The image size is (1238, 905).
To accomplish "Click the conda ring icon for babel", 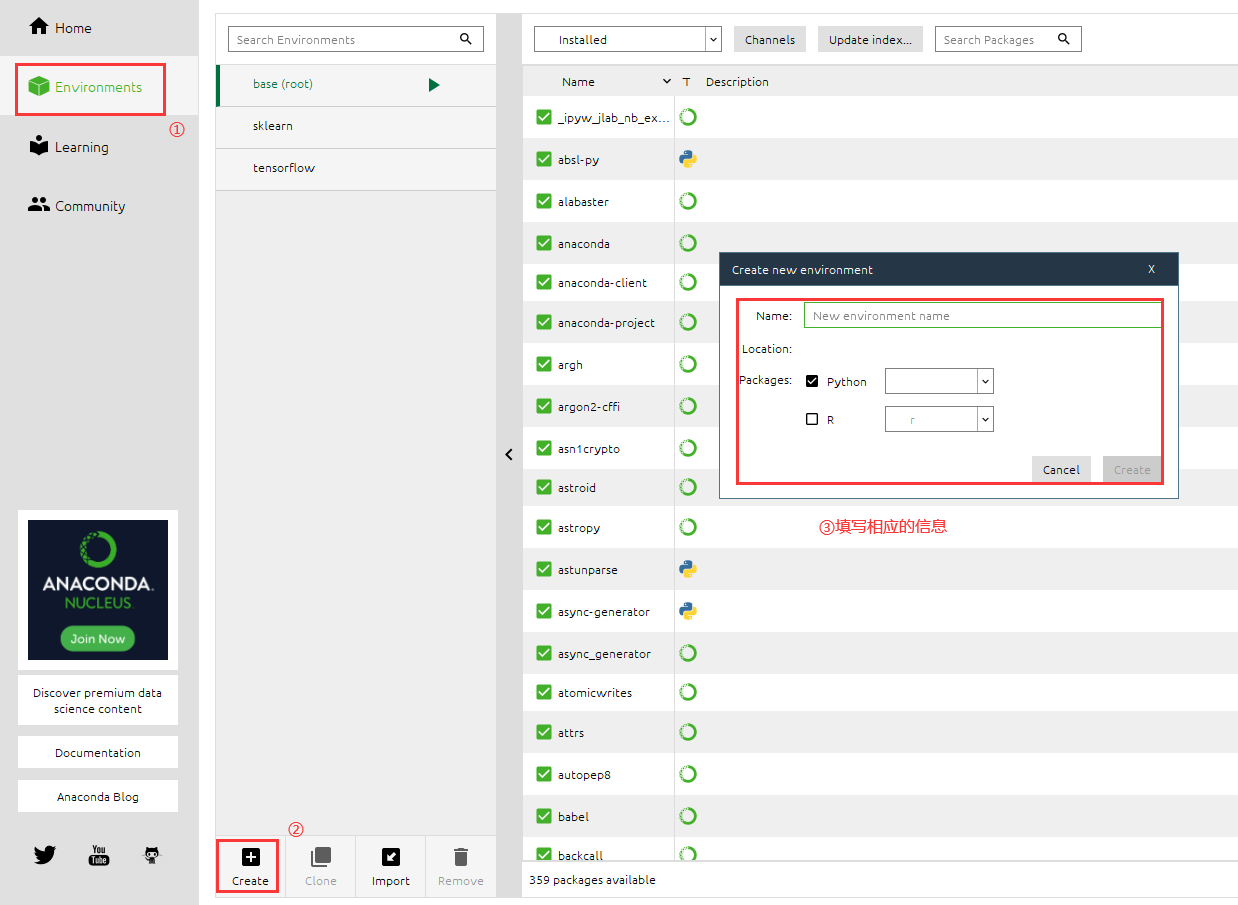I will point(688,816).
